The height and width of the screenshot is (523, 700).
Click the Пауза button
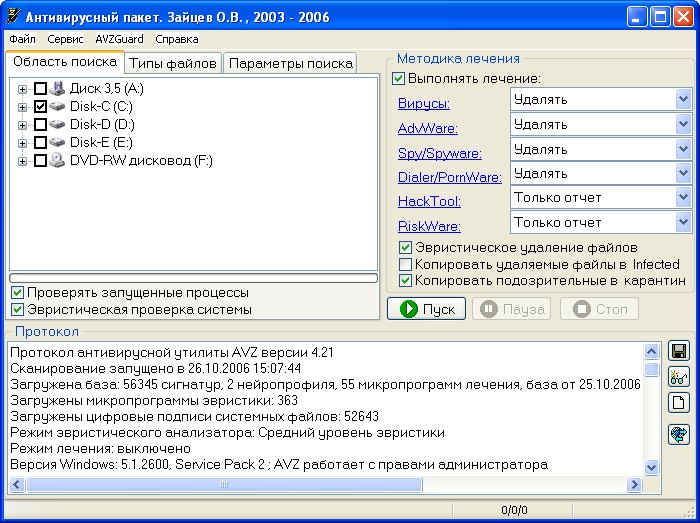coord(512,309)
